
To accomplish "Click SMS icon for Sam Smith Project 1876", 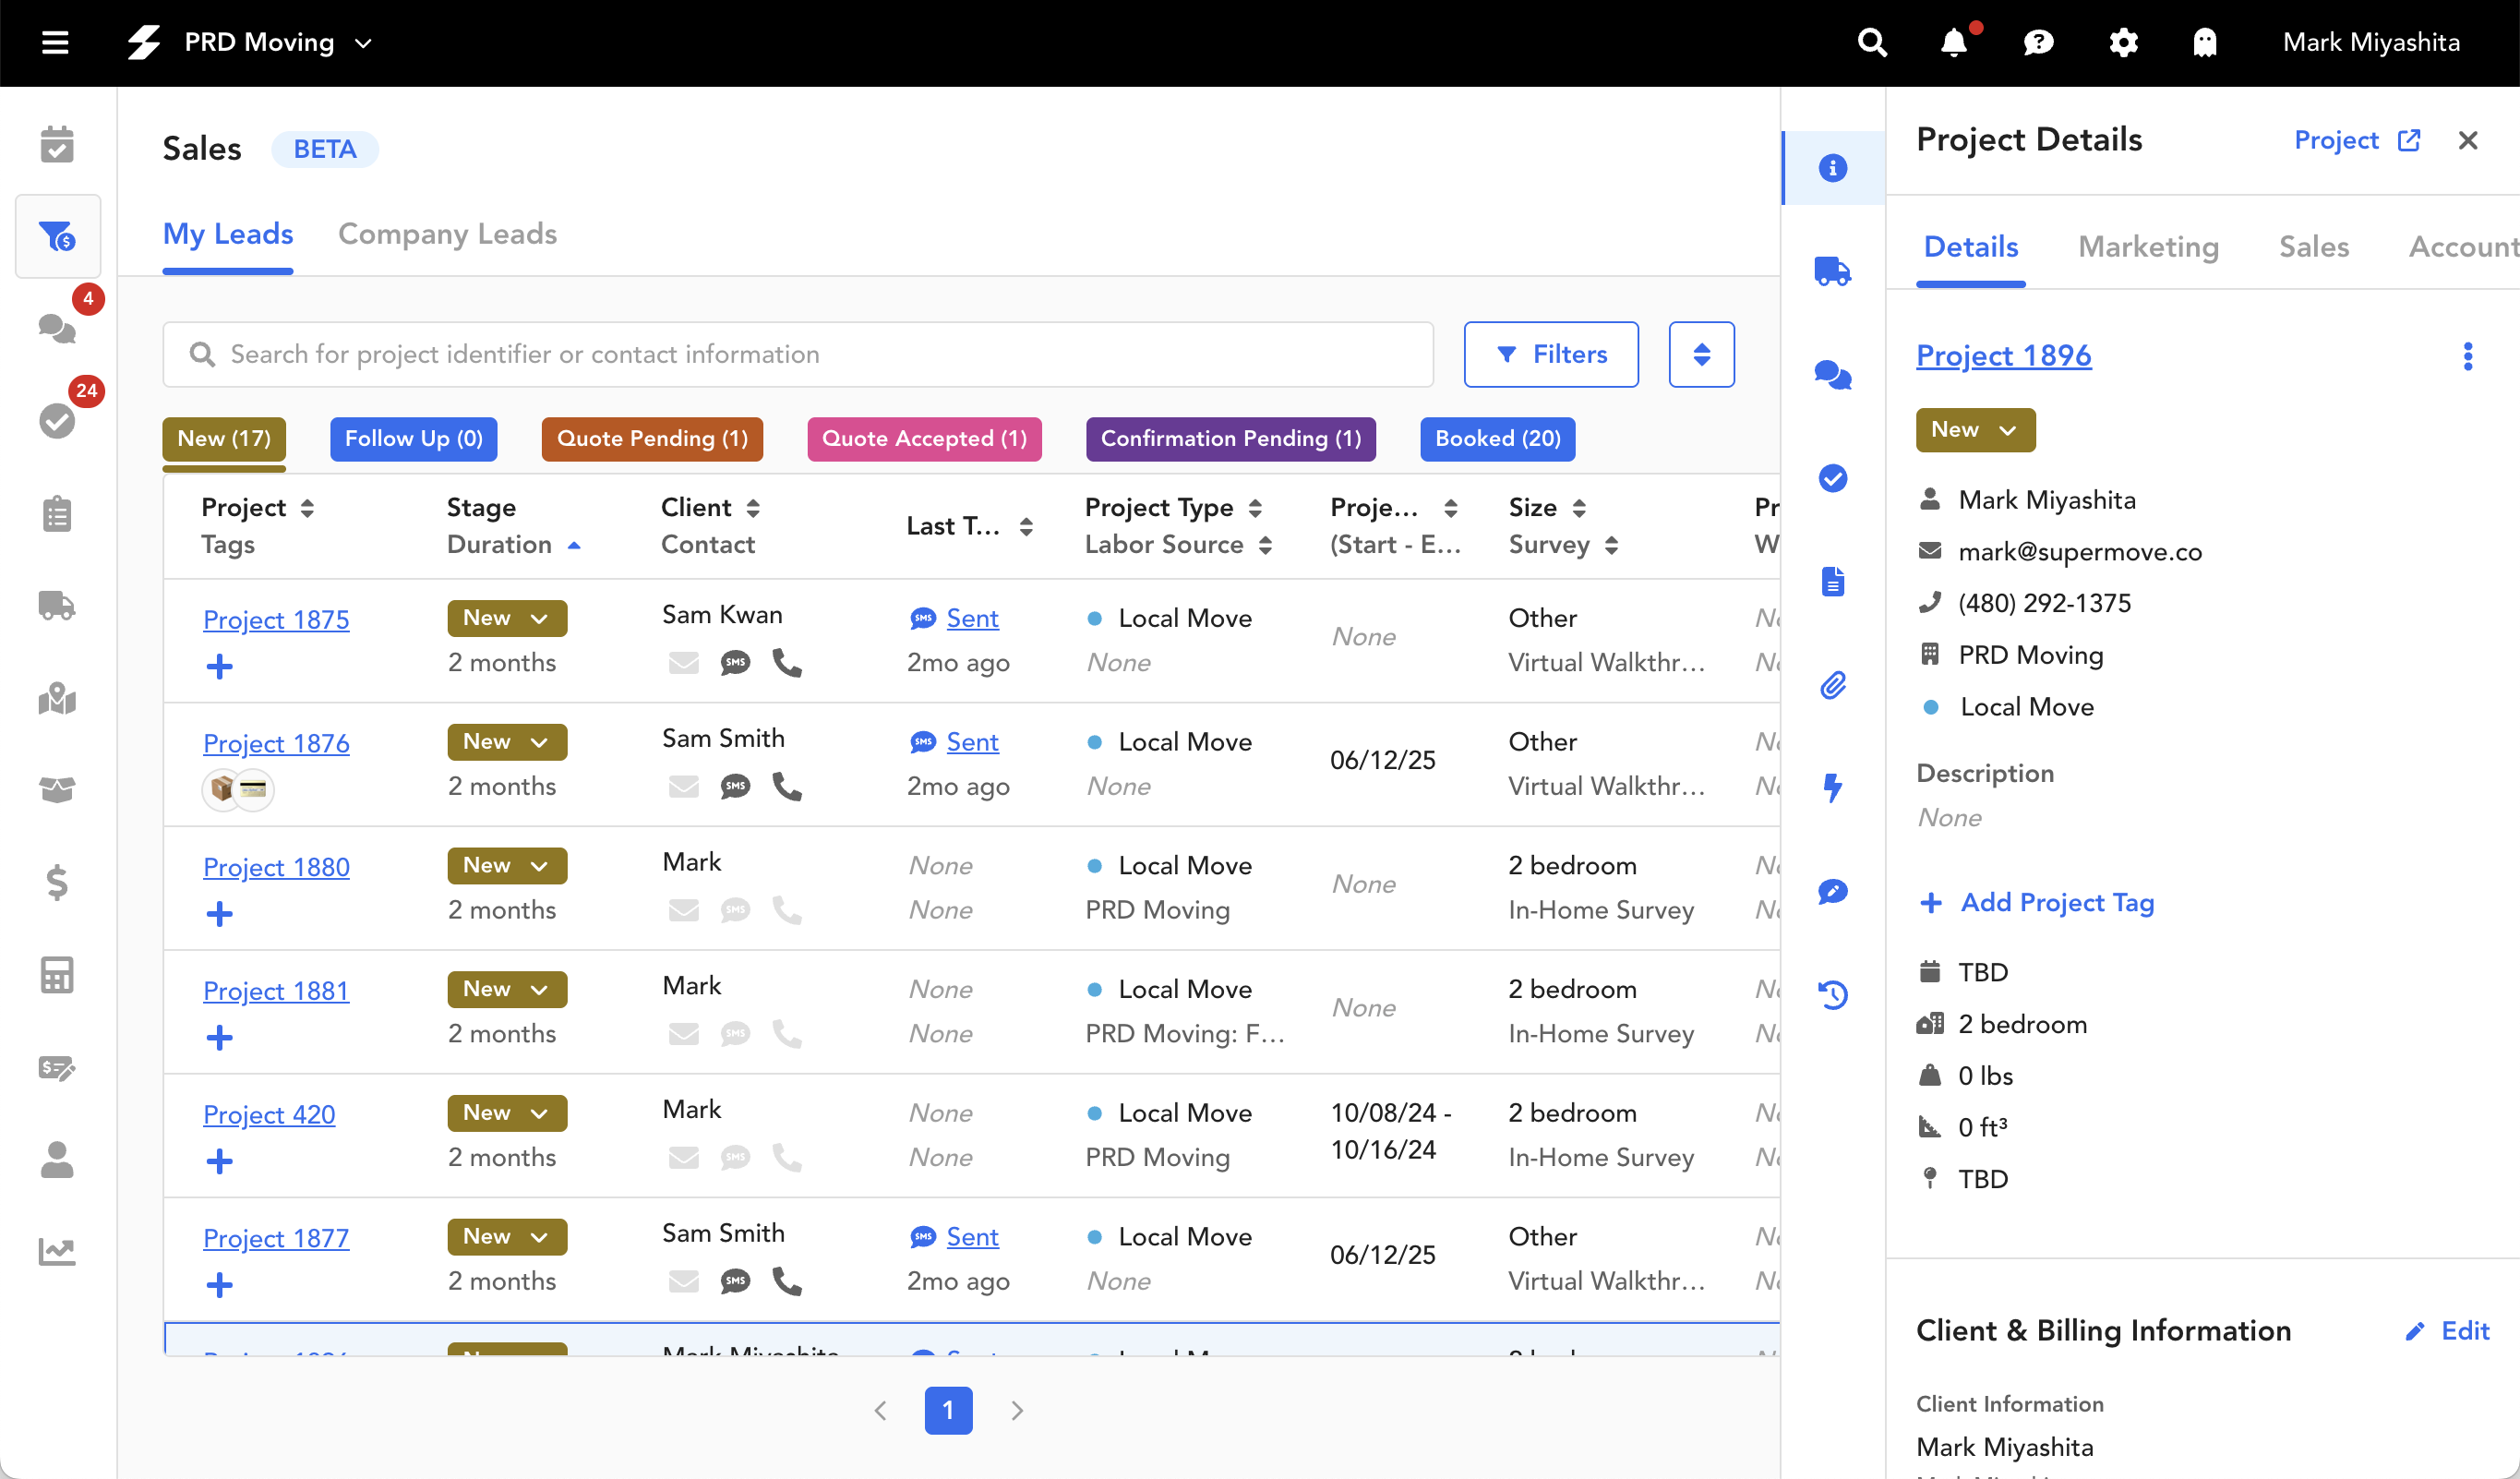I will pos(735,787).
